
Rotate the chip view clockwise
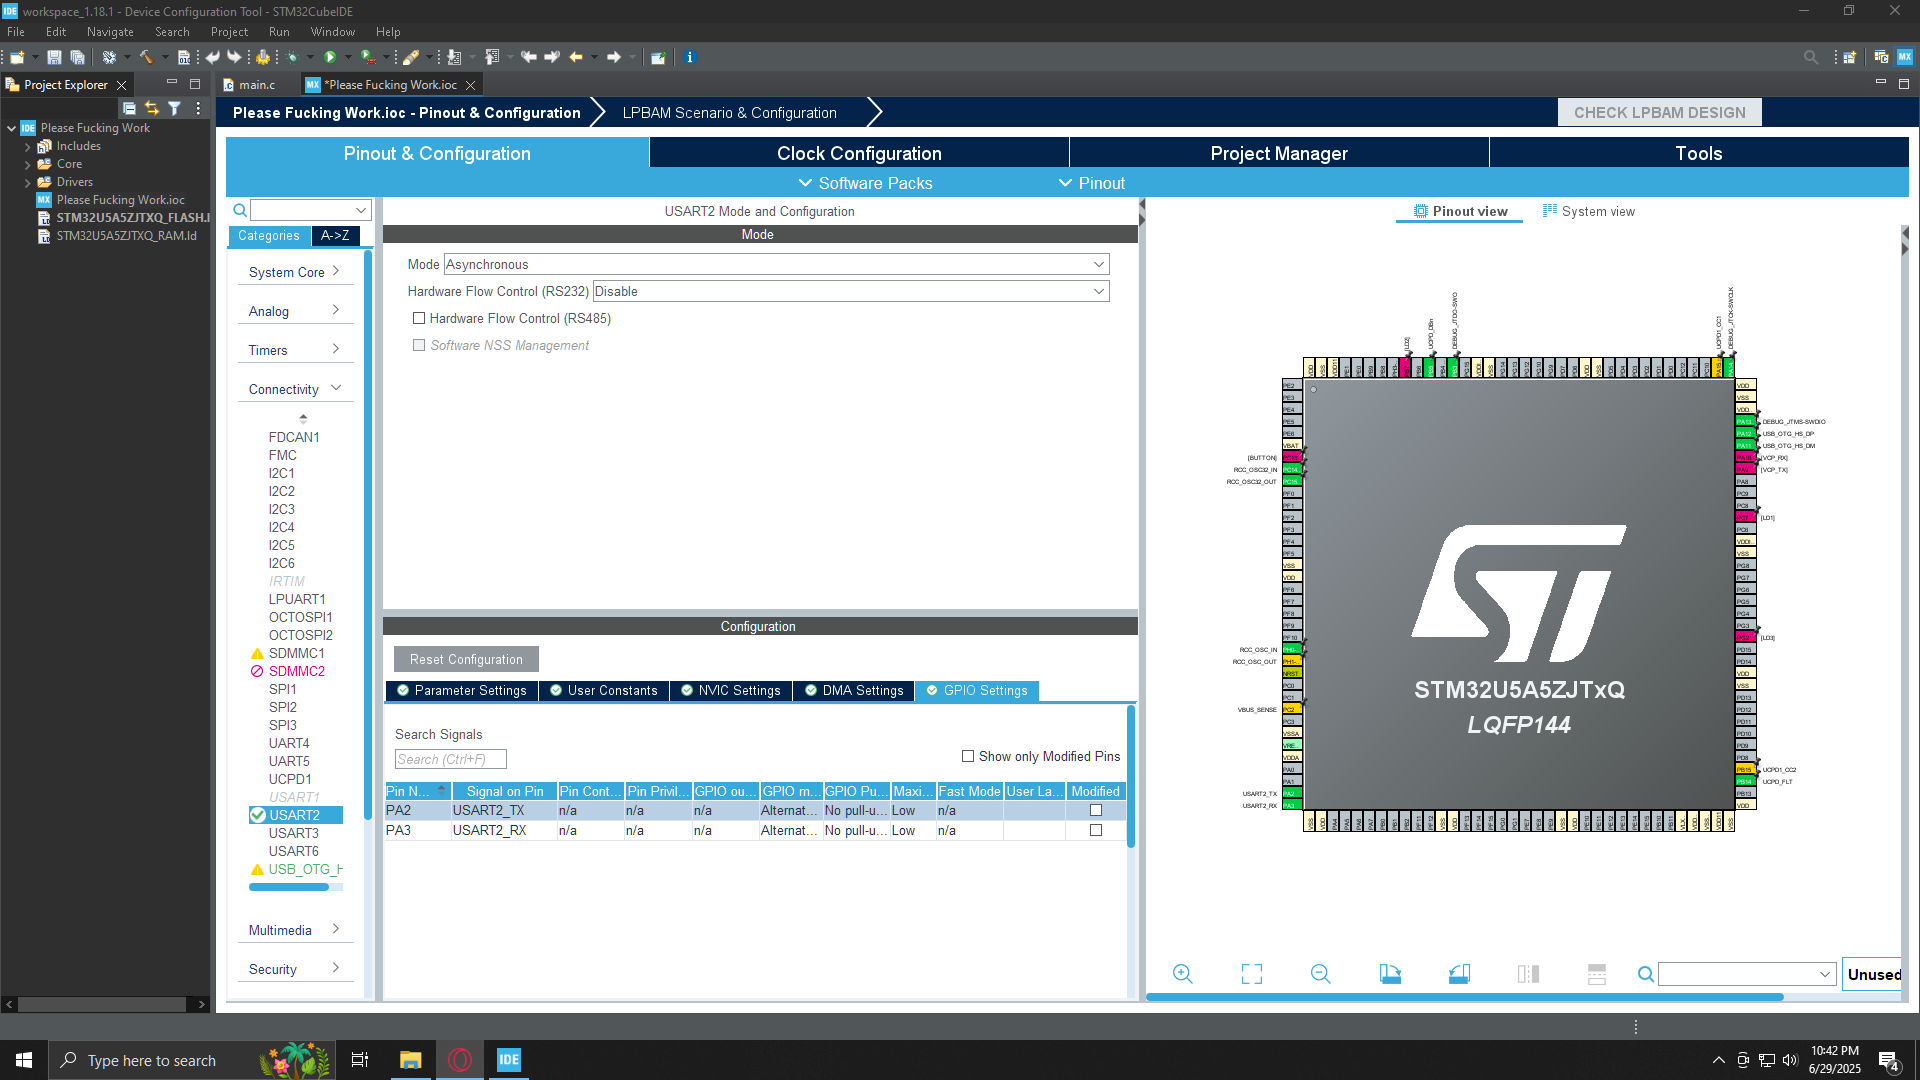(x=1390, y=973)
